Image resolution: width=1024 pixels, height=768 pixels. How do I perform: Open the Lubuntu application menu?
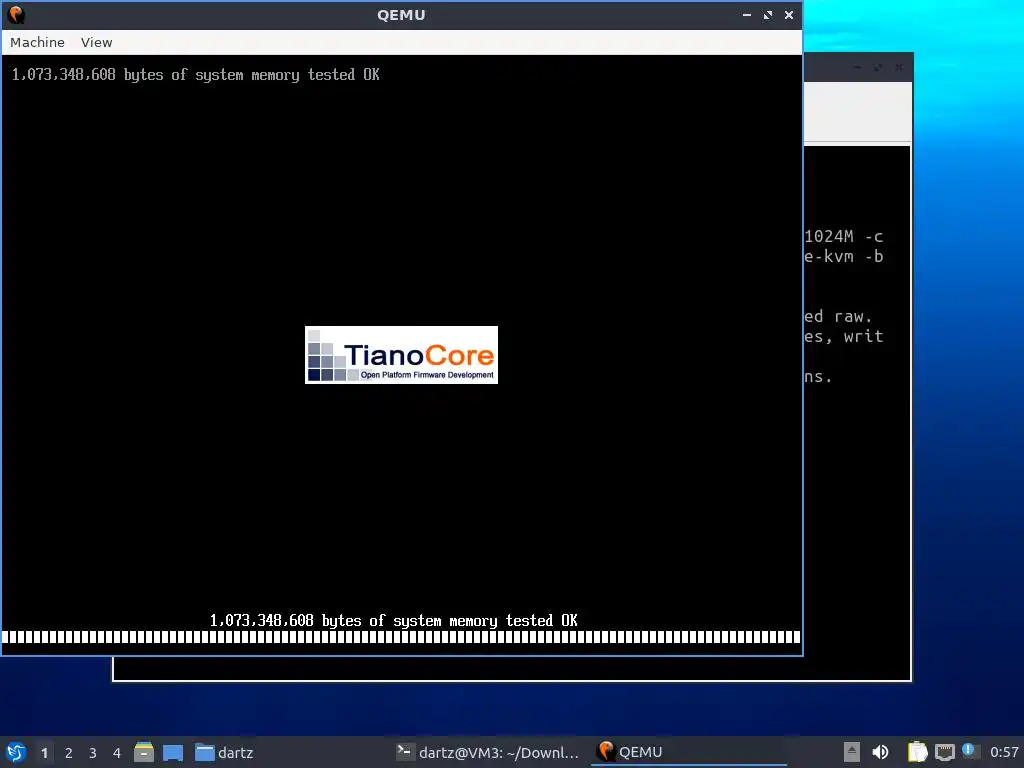coord(16,752)
